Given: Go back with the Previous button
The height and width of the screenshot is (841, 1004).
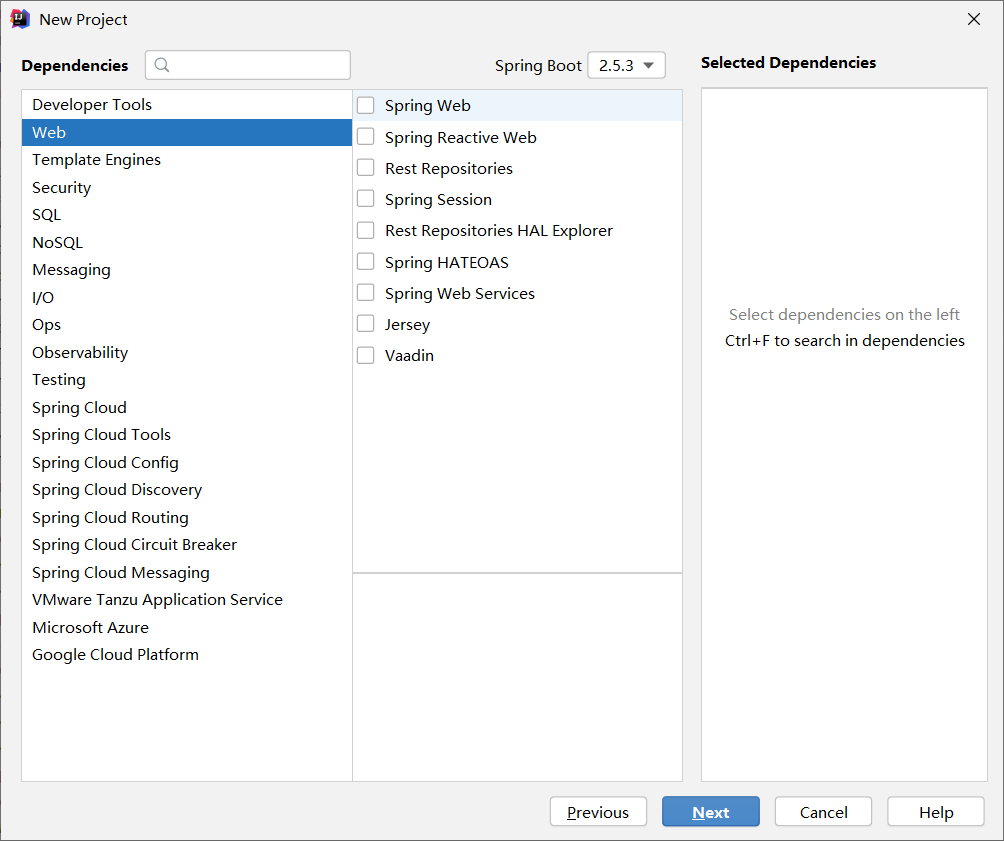Looking at the screenshot, I should [598, 812].
